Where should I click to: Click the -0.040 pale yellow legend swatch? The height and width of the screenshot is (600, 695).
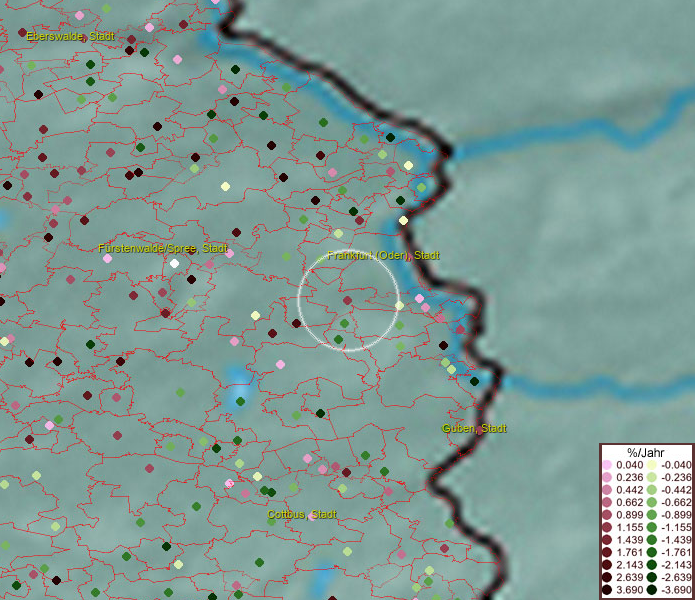(x=652, y=465)
